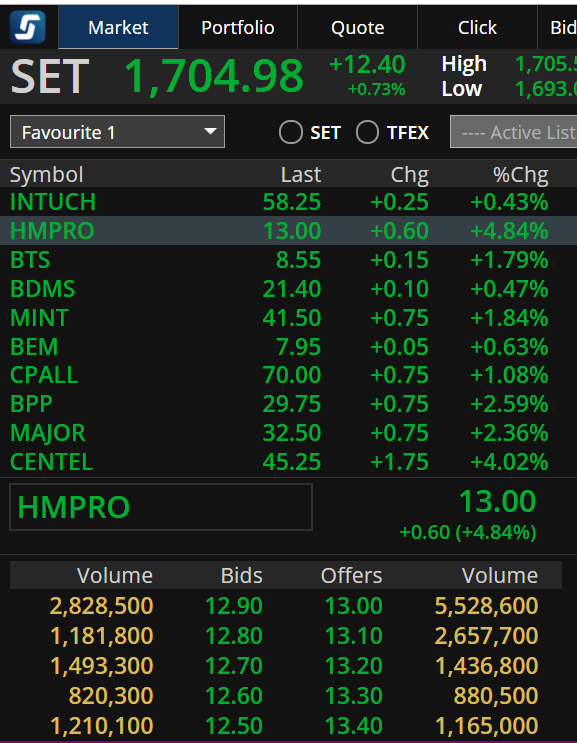The width and height of the screenshot is (577, 743).
Task: Open the Active List dropdown
Action: (514, 132)
